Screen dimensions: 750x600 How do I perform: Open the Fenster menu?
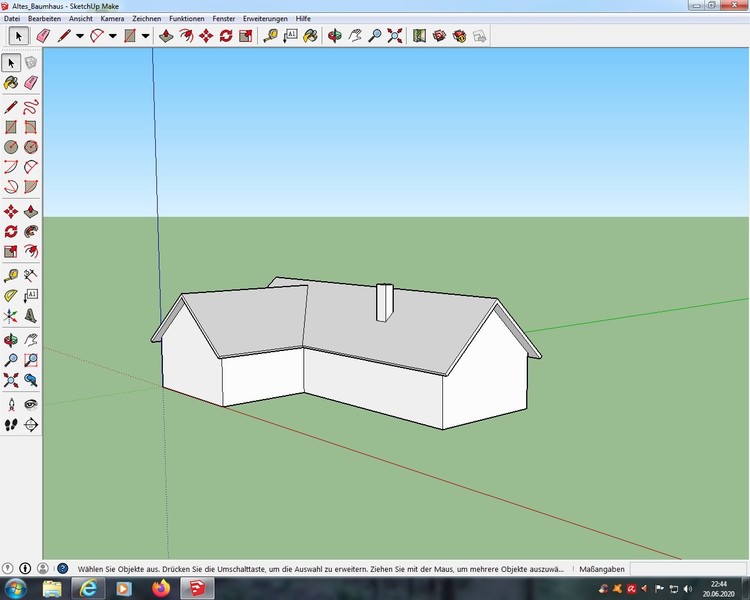tap(224, 19)
